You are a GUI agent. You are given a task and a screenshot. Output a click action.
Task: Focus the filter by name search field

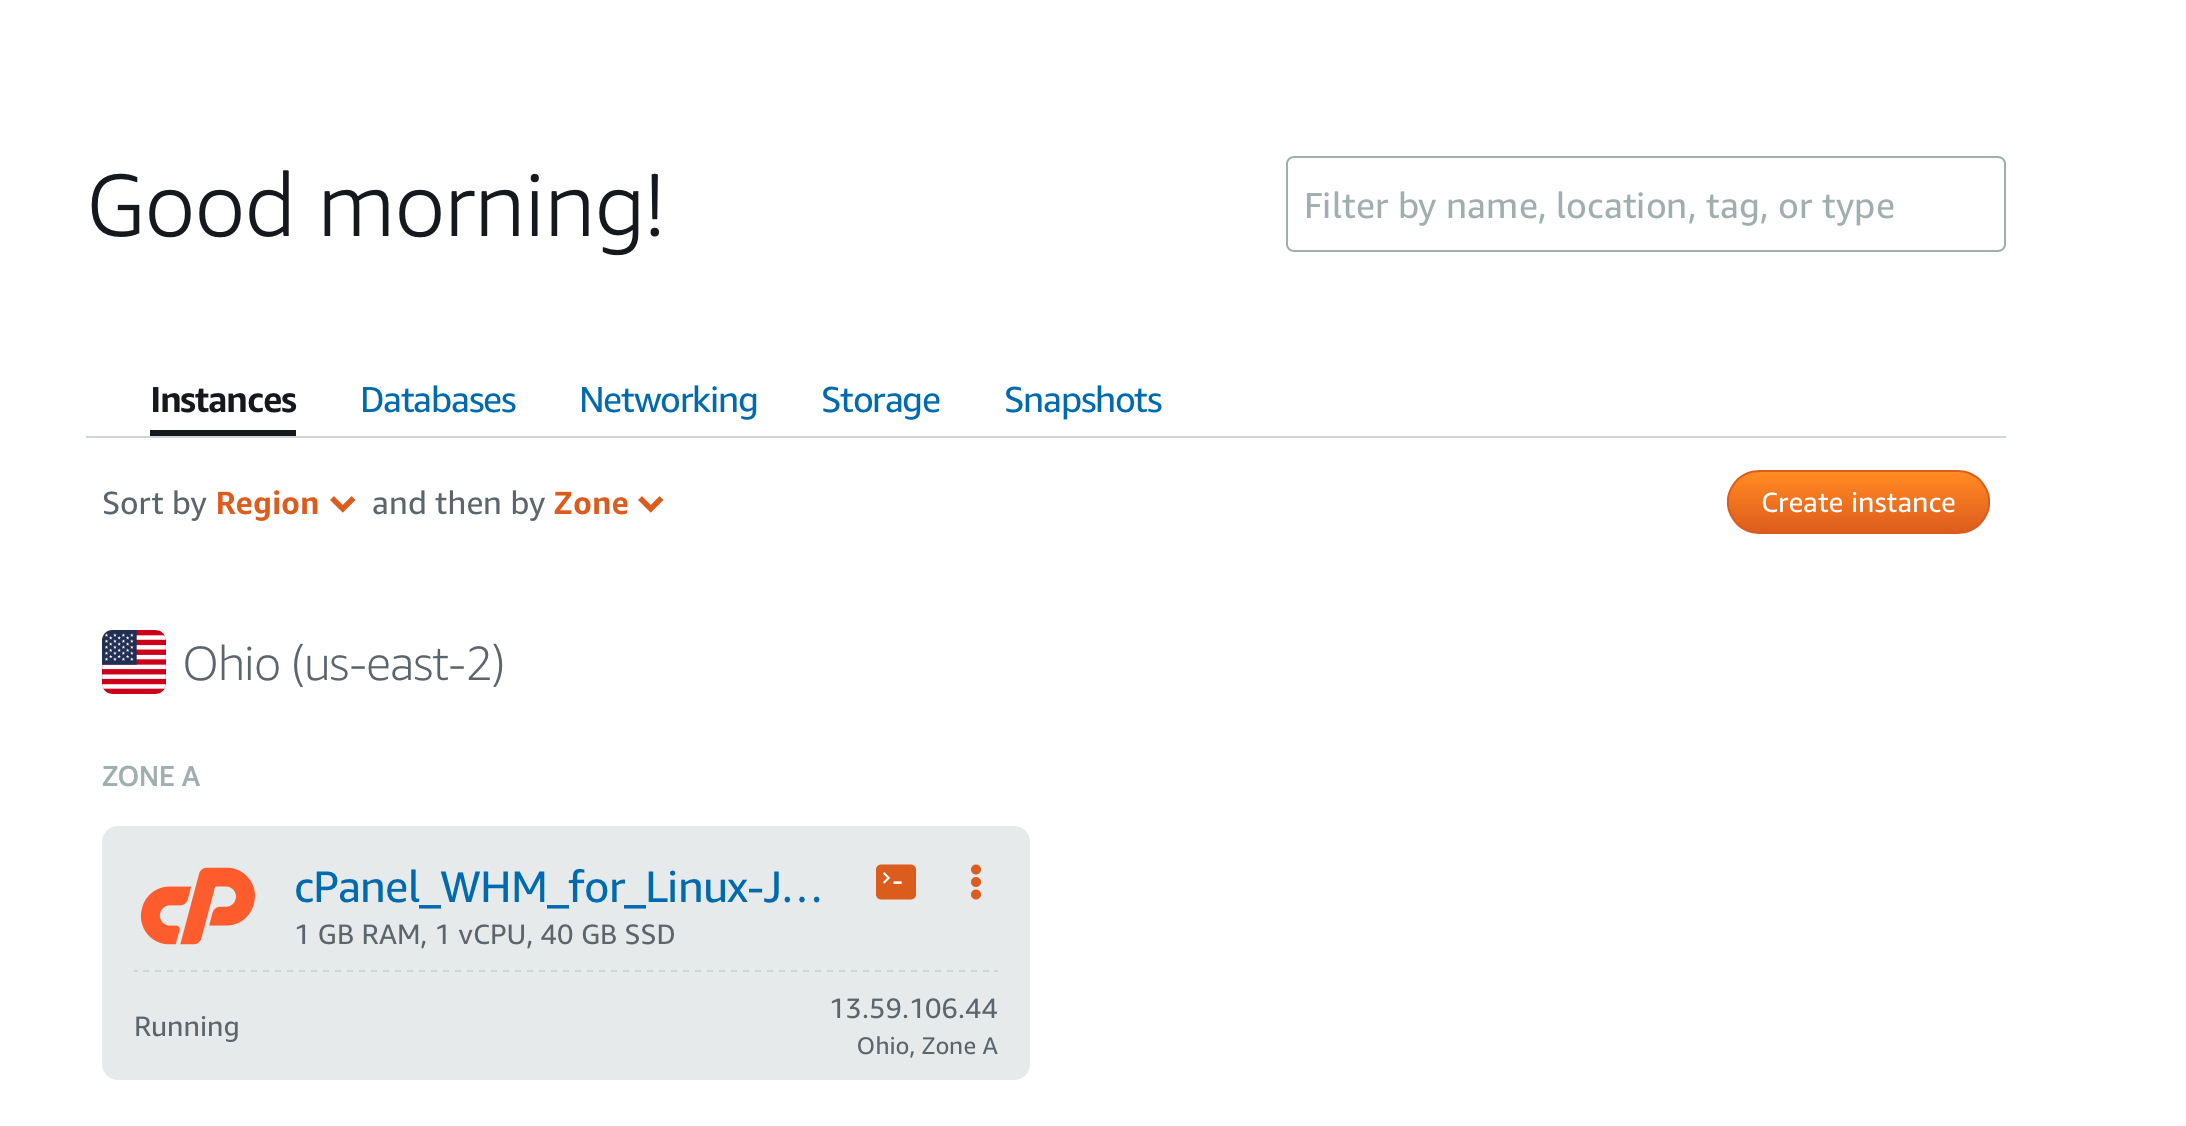point(1645,205)
